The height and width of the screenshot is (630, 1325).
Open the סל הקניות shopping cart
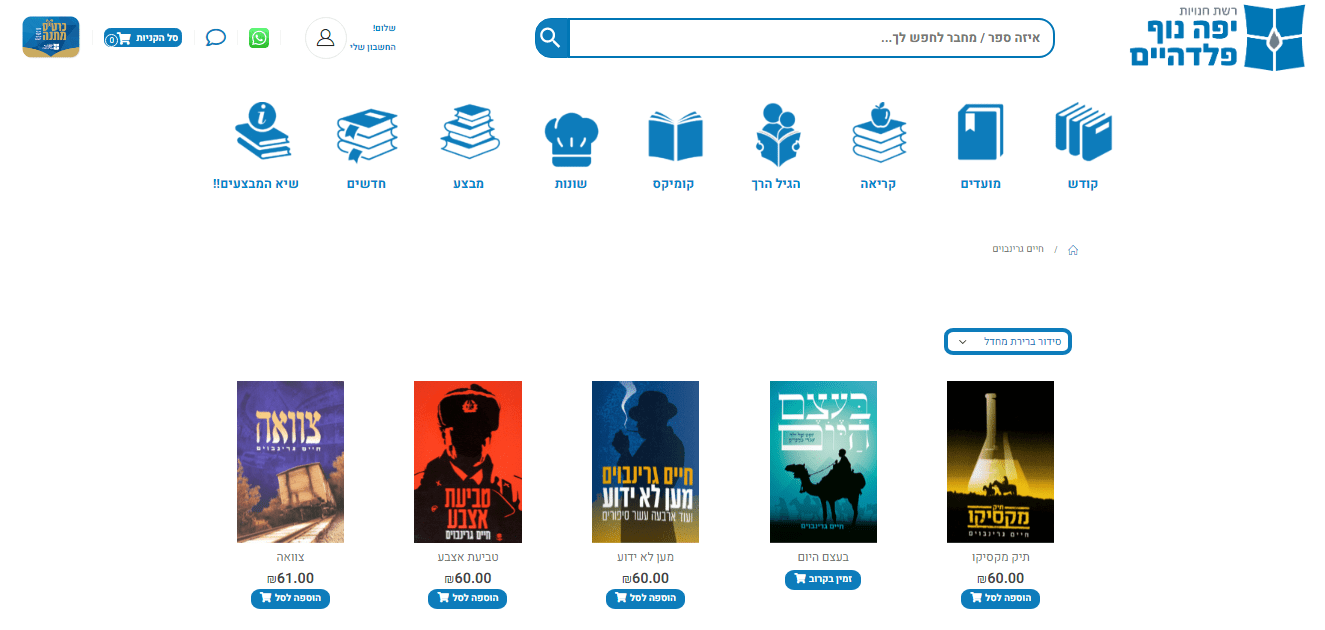tap(141, 38)
